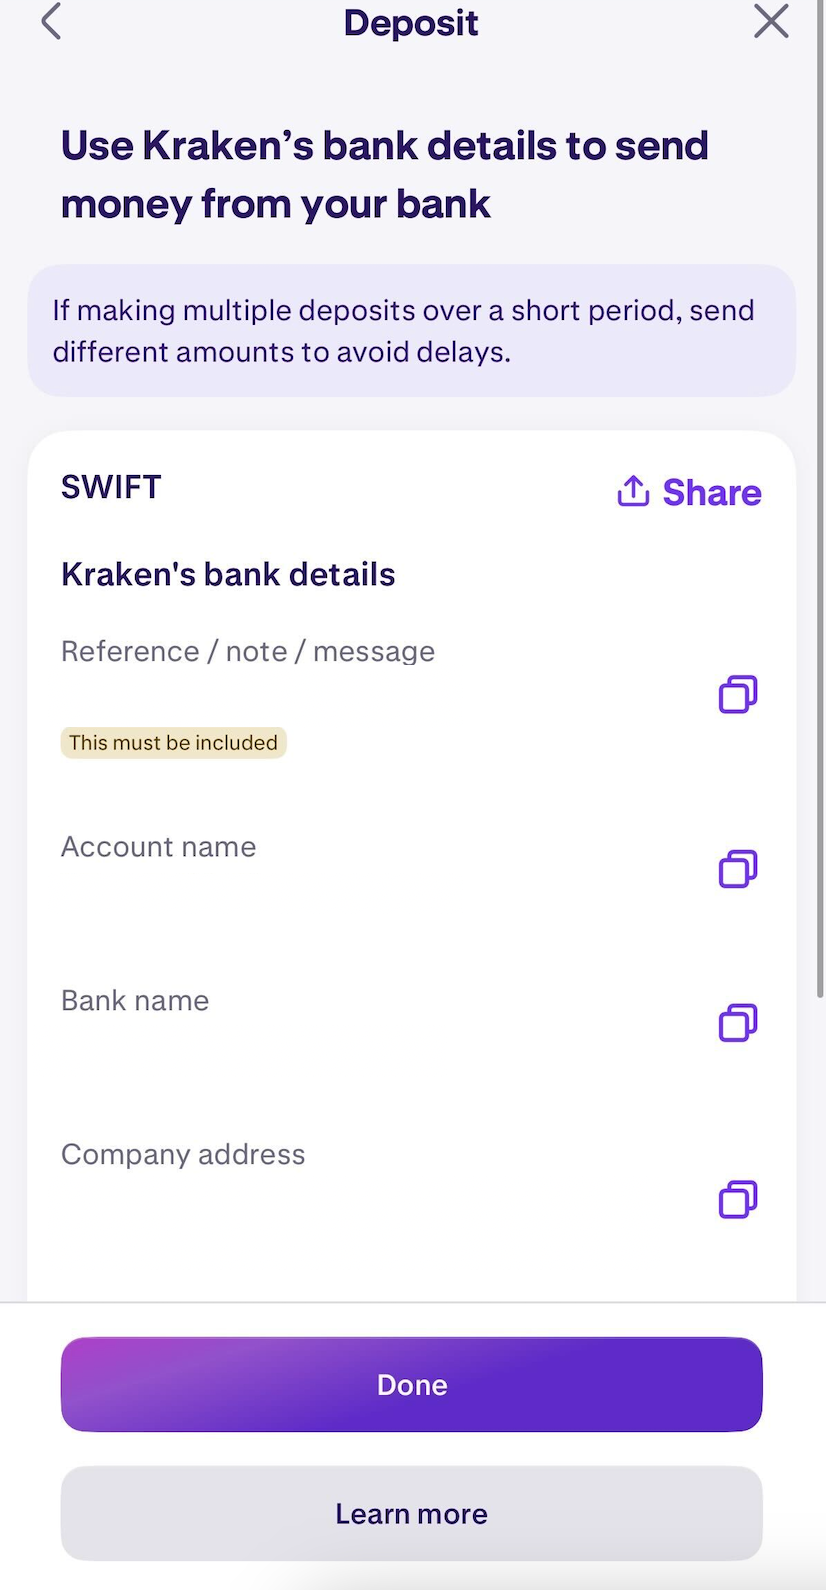Tap the multiple deposits info banner
This screenshot has width=826, height=1590.
(412, 331)
